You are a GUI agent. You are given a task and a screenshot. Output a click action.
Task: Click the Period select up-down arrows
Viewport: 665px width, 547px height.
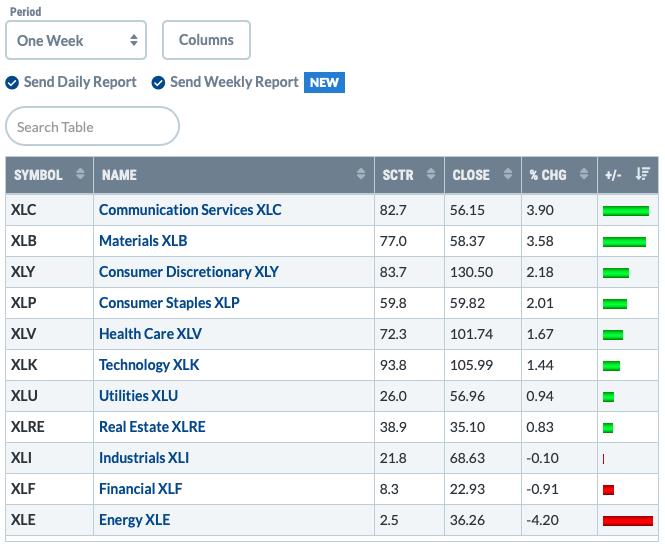tap(134, 40)
